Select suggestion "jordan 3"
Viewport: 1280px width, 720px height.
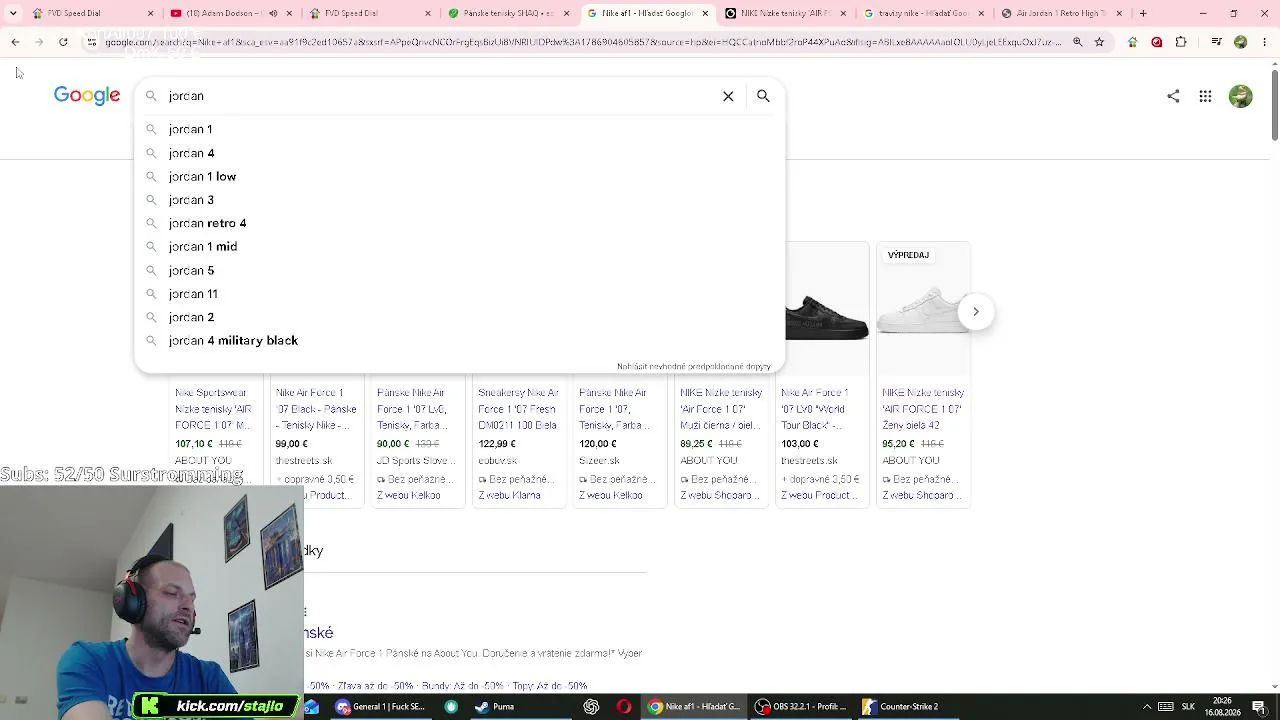tap(460, 200)
